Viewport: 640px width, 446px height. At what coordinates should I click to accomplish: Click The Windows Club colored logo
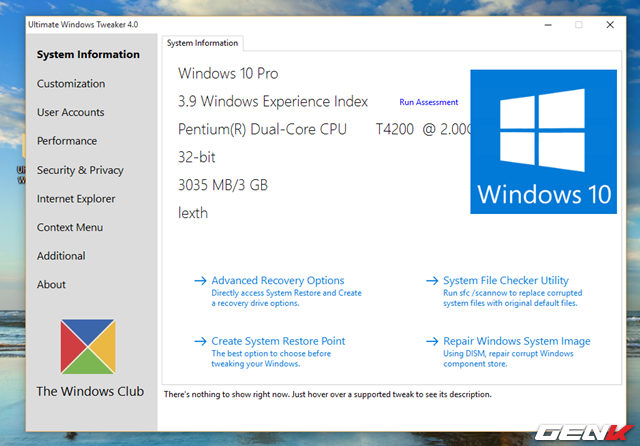88,346
